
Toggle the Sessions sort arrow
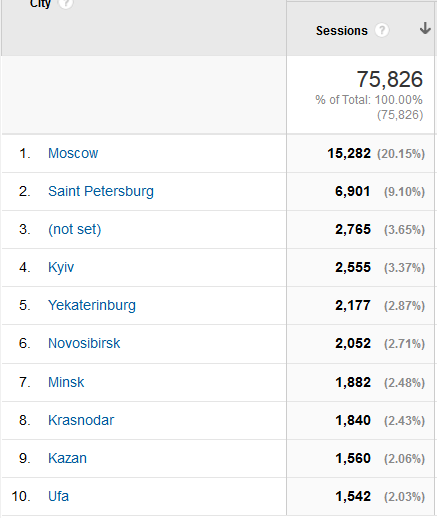425,28
